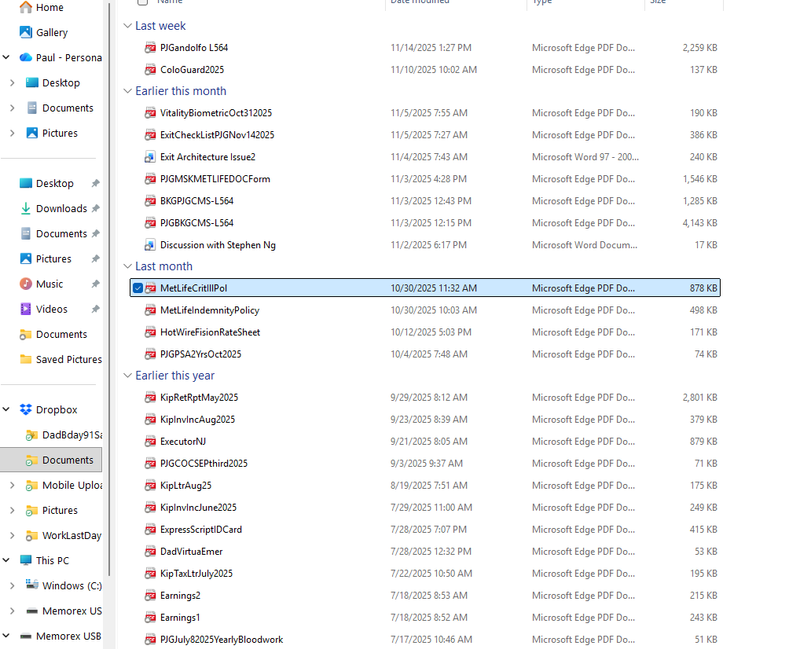Click PDF icon of PJGandolfo L564
The width and height of the screenshot is (800, 649).
150,48
